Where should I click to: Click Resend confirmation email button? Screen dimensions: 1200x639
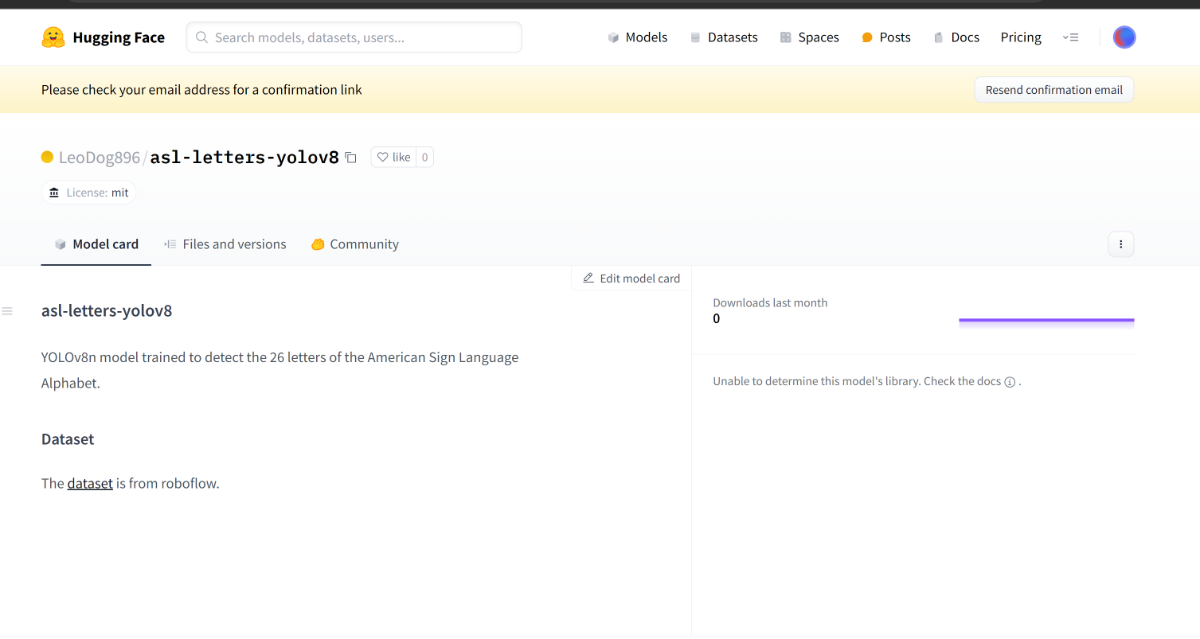click(1054, 89)
